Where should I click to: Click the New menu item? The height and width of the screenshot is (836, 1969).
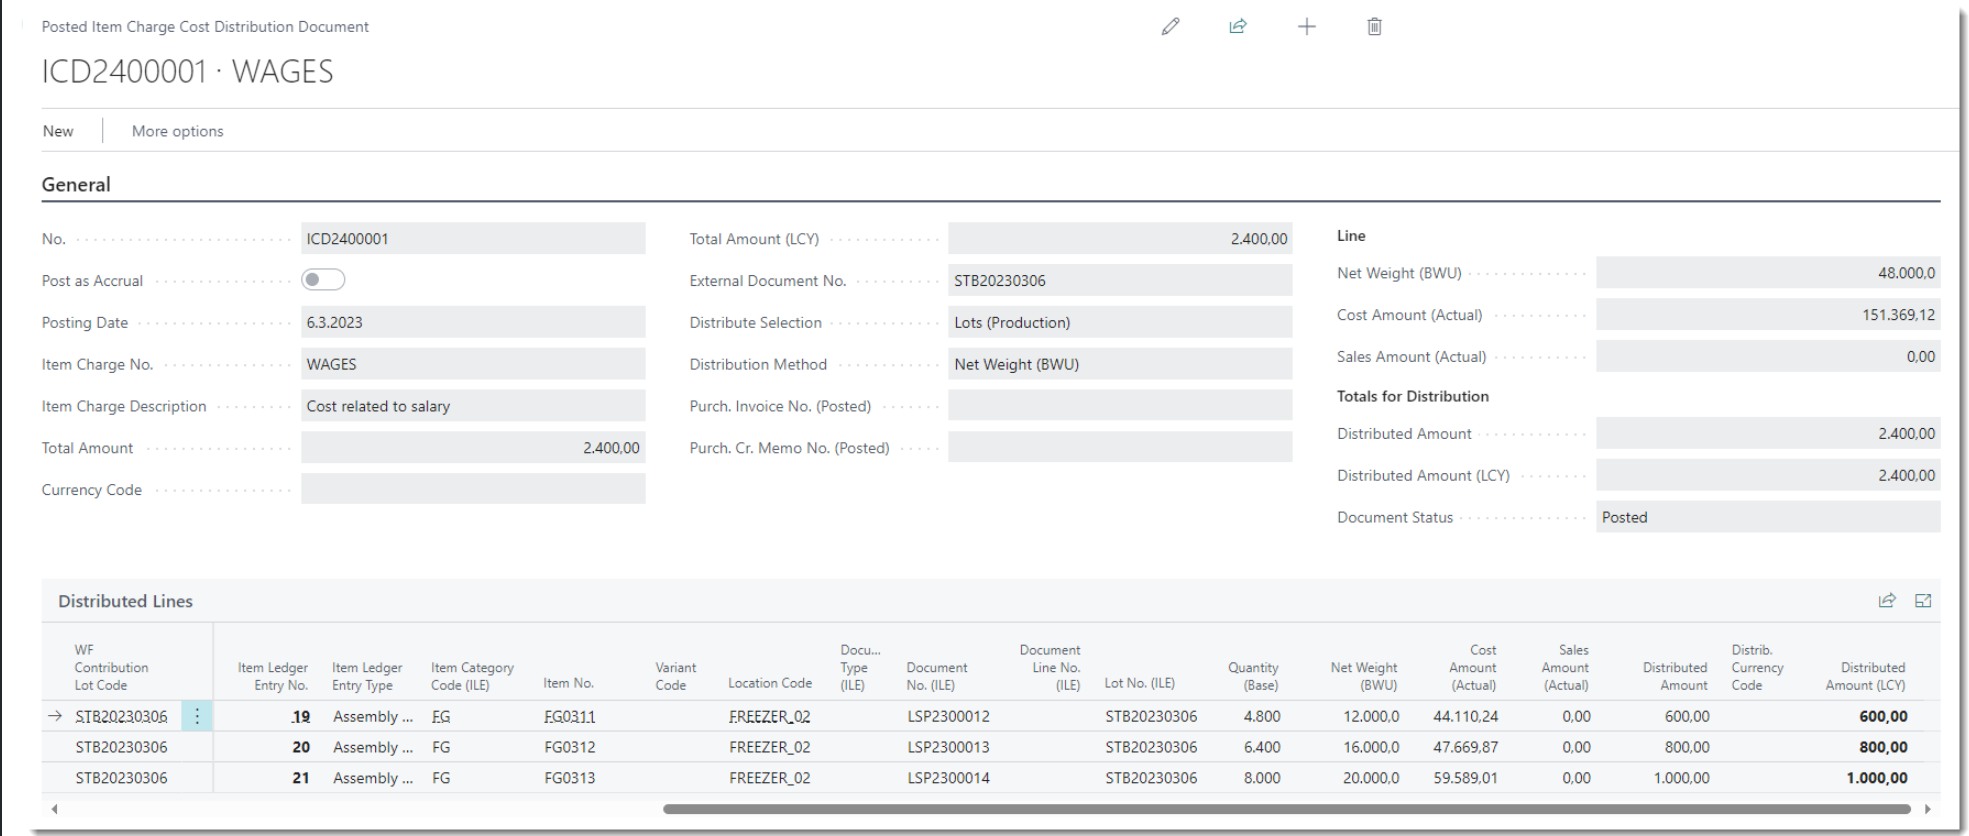point(58,131)
